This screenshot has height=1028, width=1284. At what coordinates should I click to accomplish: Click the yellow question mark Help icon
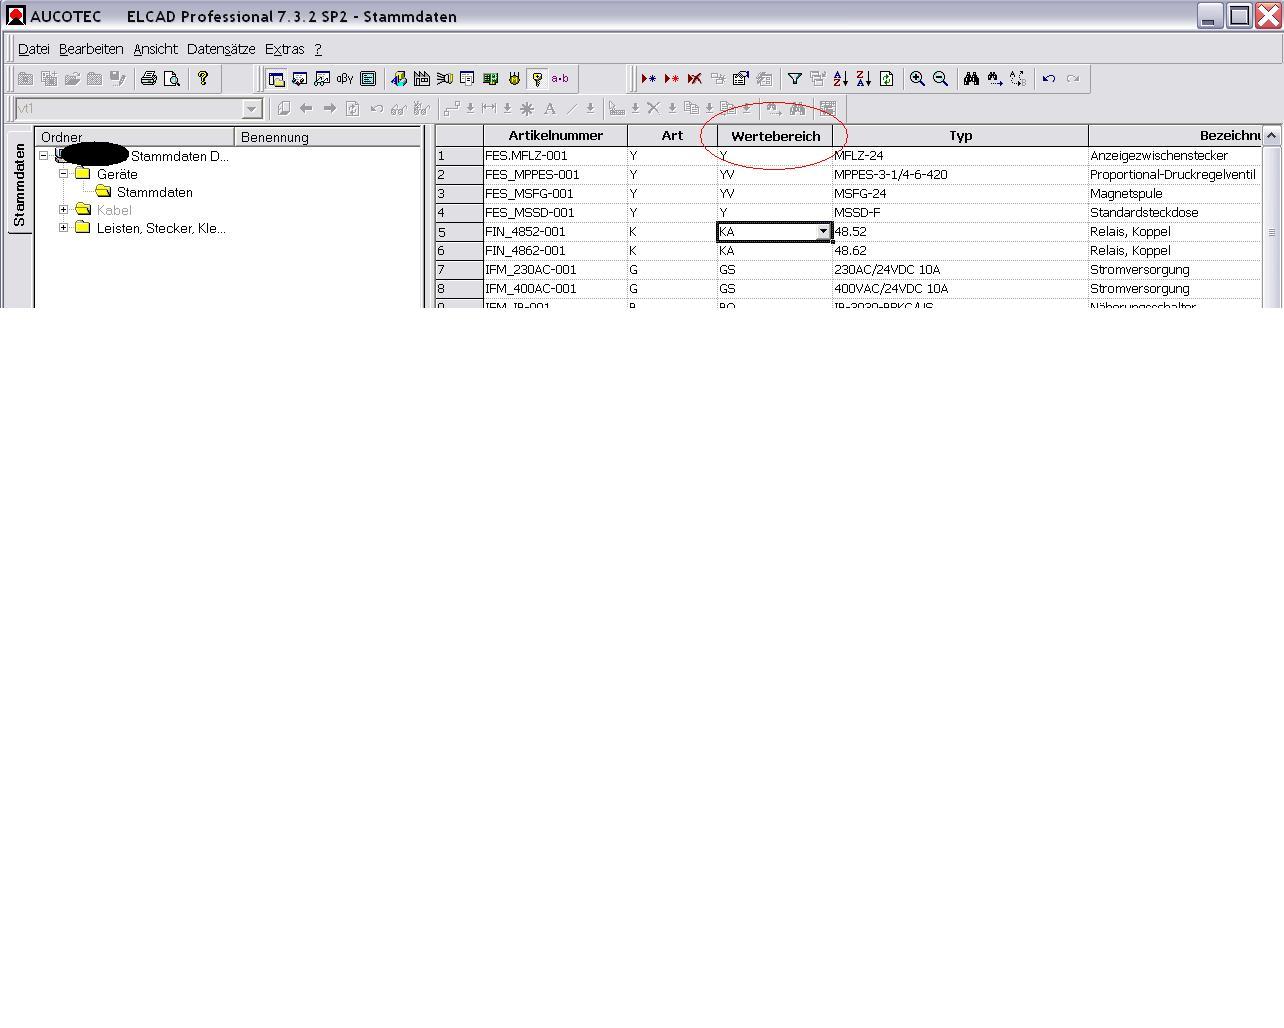click(x=203, y=78)
